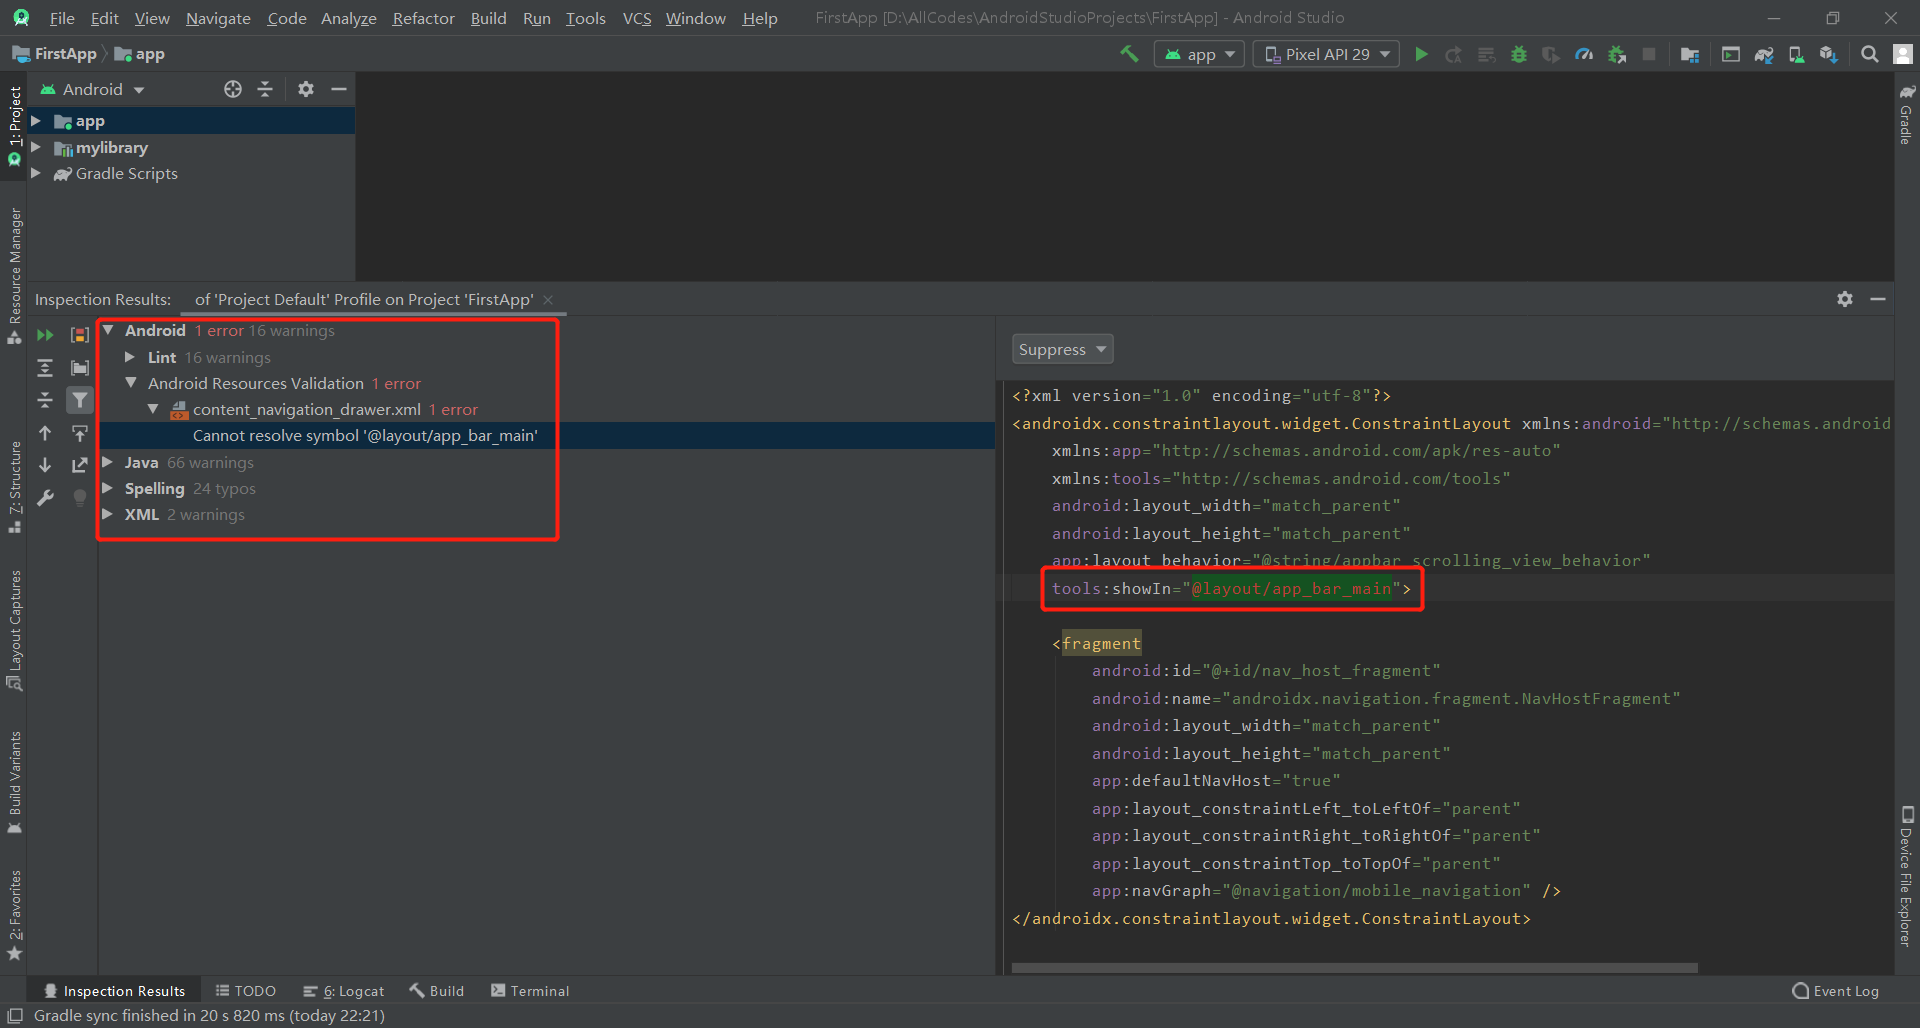The width and height of the screenshot is (1920, 1028).
Task: Expand the app module node
Action: coord(36,121)
